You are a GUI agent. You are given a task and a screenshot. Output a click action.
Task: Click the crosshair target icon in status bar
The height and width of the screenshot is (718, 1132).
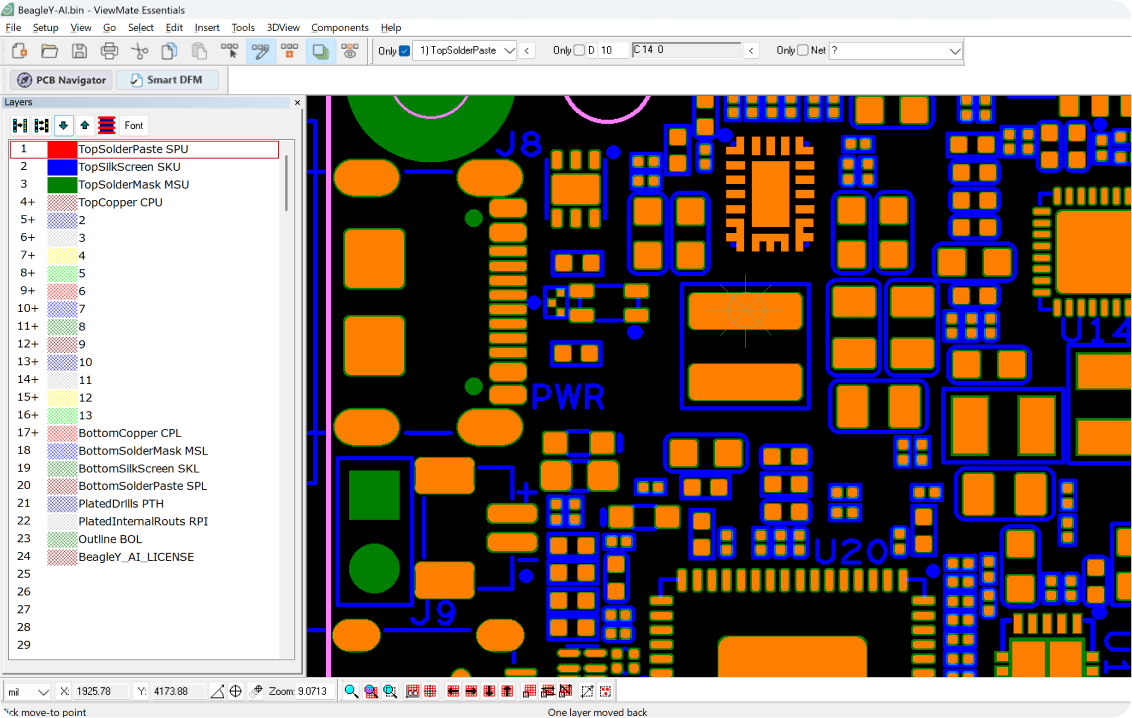[x=235, y=691]
